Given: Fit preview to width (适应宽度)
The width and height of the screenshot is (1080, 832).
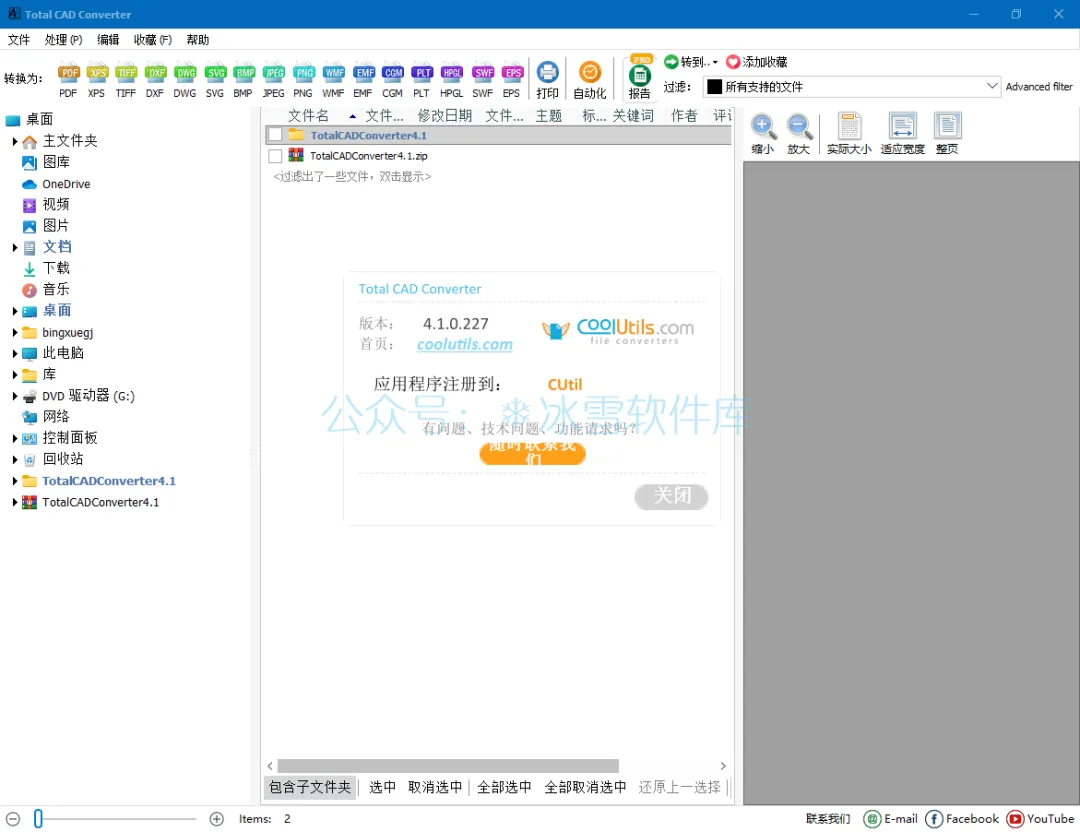Looking at the screenshot, I should 902,134.
